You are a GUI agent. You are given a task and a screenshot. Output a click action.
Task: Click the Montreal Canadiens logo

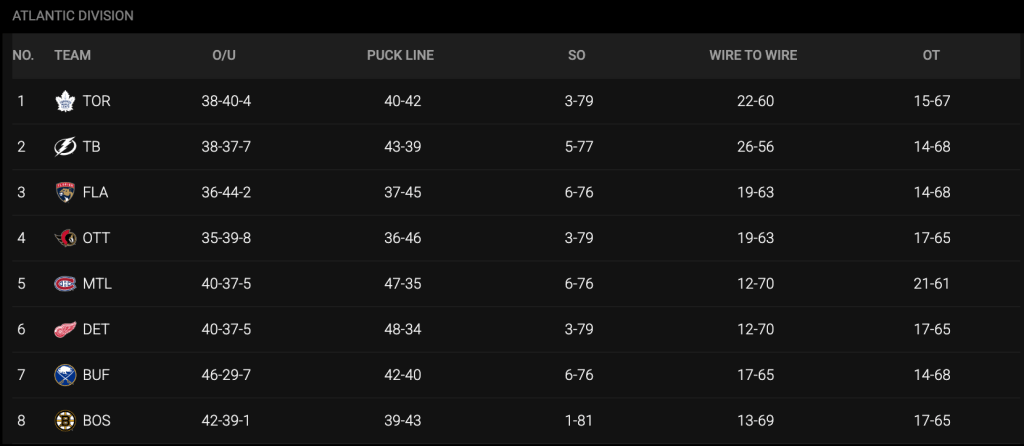(65, 284)
